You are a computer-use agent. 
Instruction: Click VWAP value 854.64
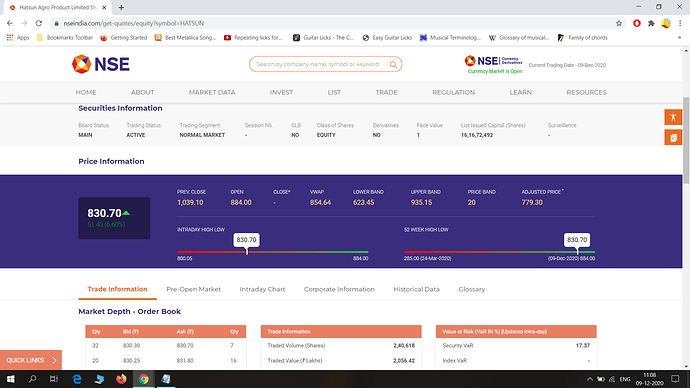(320, 202)
